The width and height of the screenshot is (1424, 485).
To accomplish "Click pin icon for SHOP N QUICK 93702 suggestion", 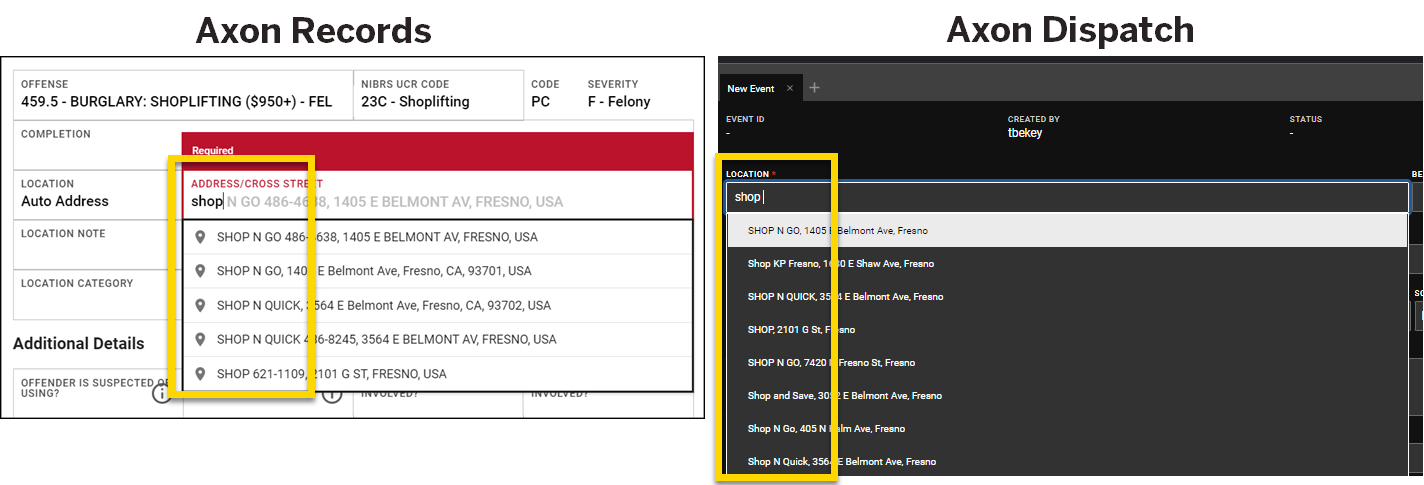I will [200, 306].
